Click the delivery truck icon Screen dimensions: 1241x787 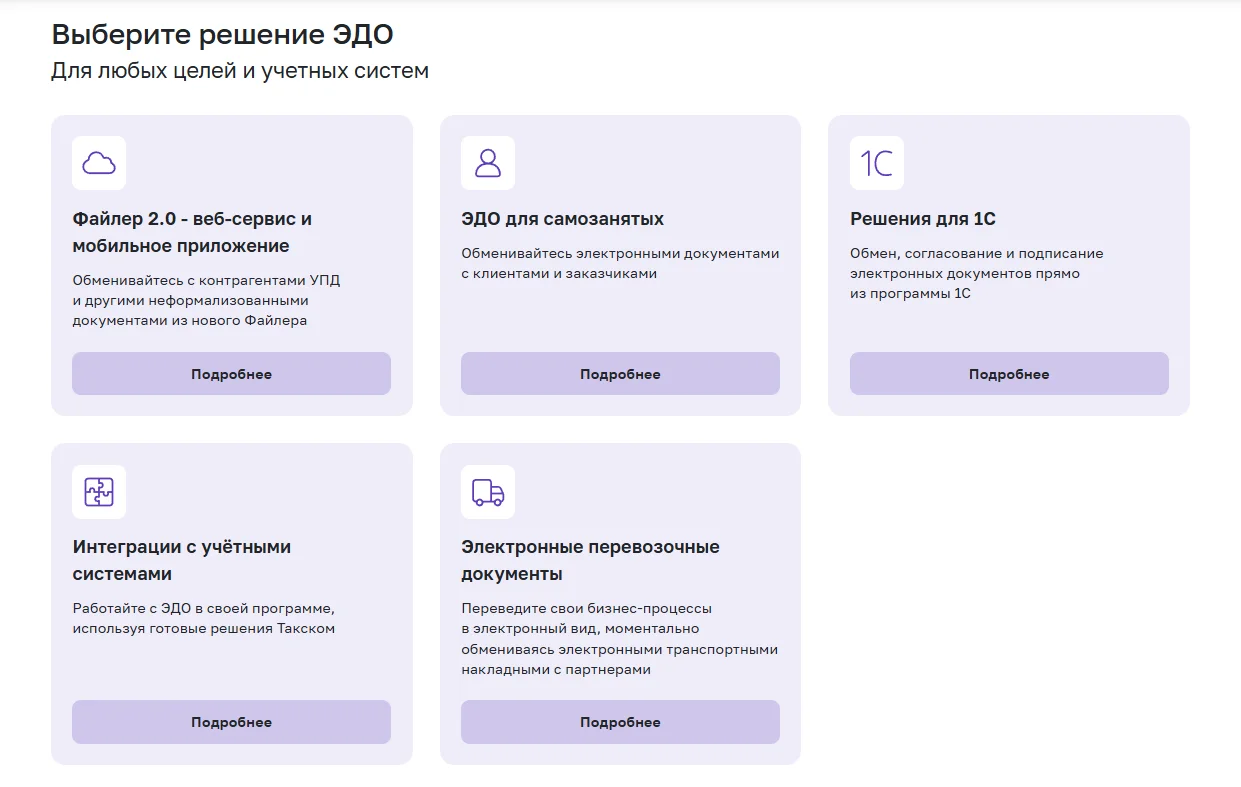pyautogui.click(x=488, y=492)
